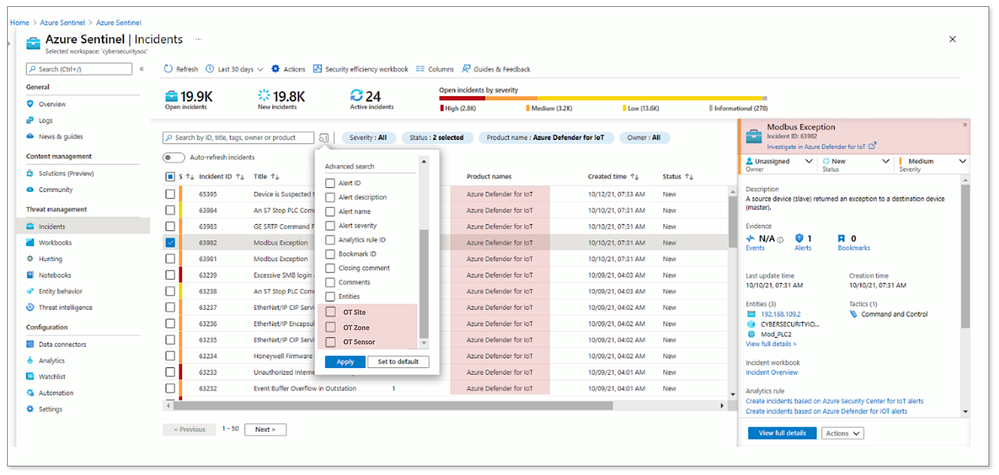The image size is (999, 475).
Task: Go to Next page of incidents
Action: tap(265, 429)
